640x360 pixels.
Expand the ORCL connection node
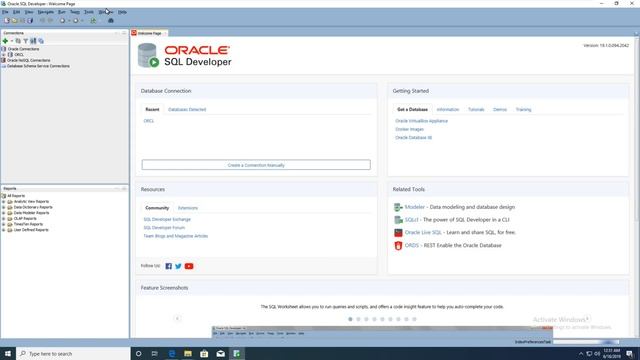pos(4,55)
